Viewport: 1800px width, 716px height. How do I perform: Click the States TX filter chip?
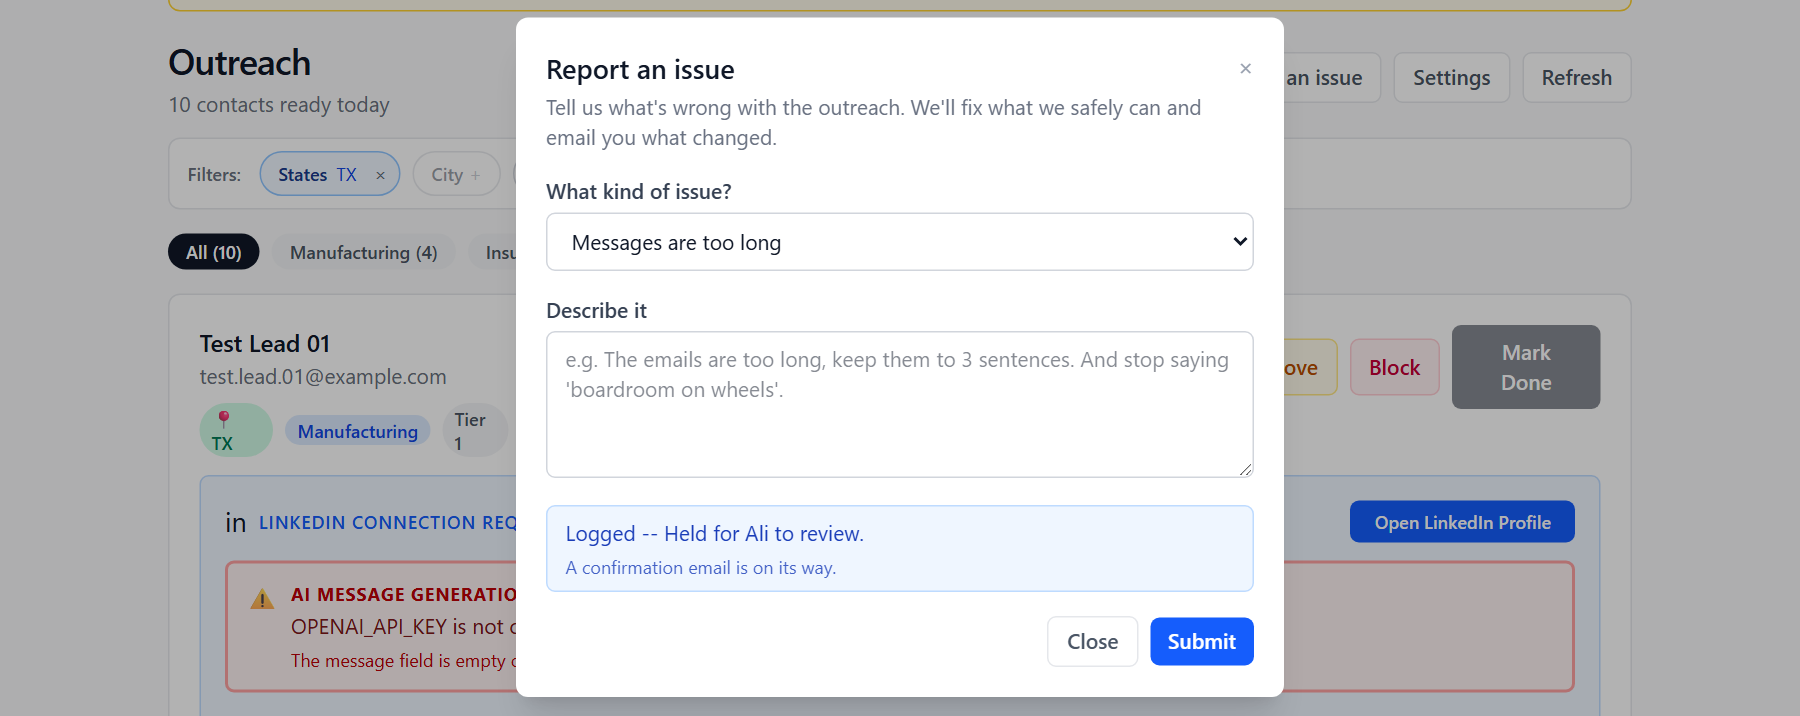click(329, 174)
